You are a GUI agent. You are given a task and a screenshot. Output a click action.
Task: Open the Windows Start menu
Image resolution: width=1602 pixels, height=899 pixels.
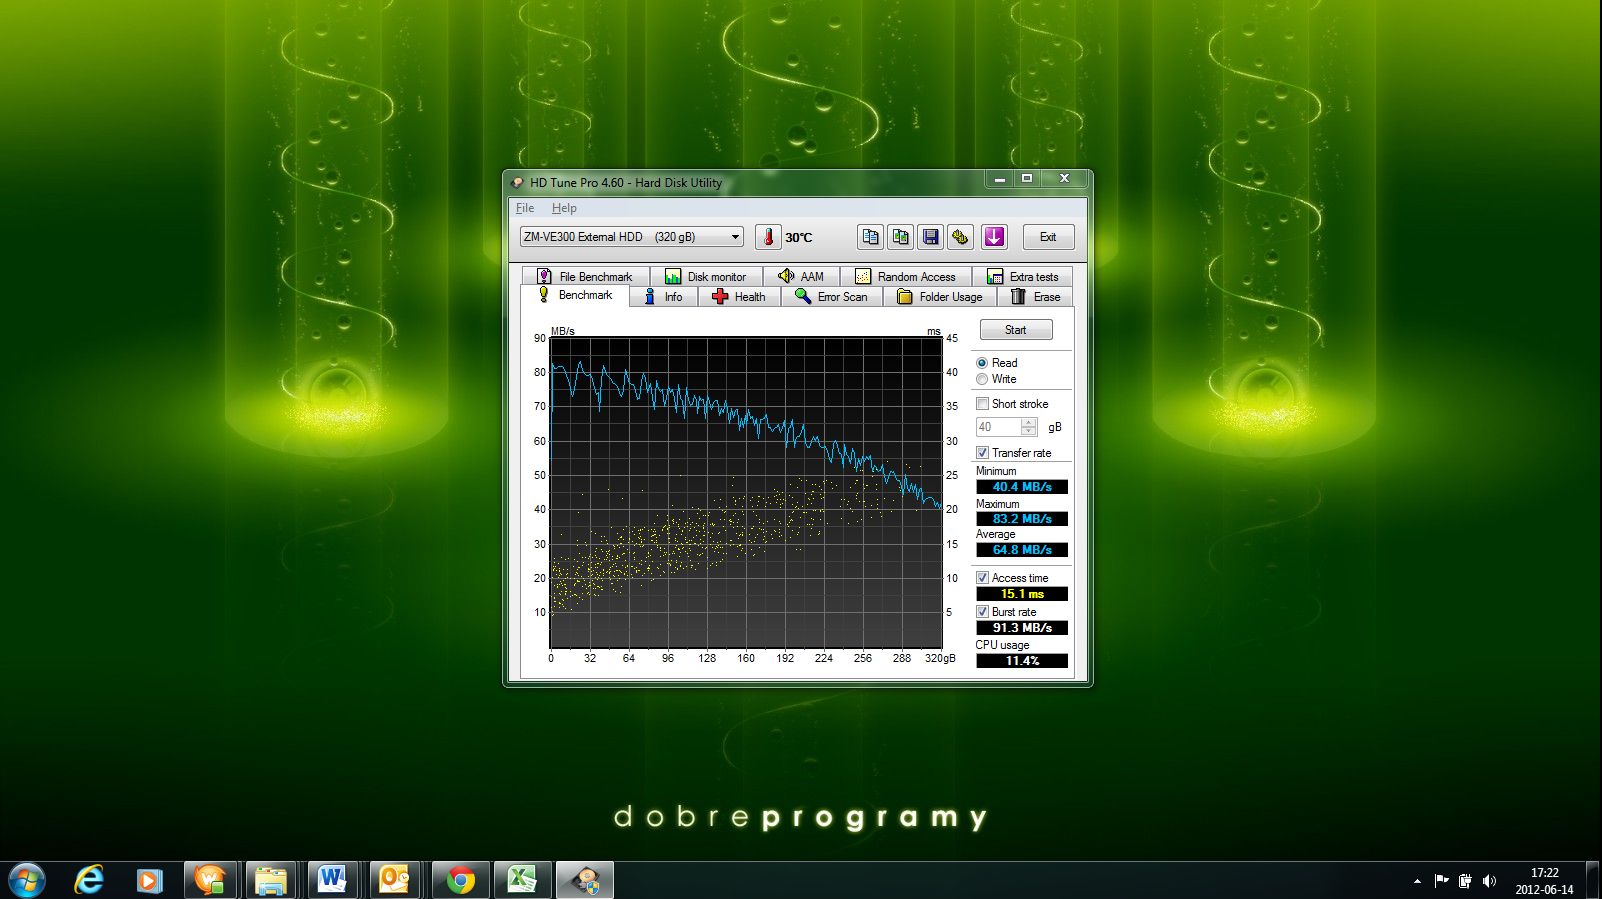click(x=27, y=880)
